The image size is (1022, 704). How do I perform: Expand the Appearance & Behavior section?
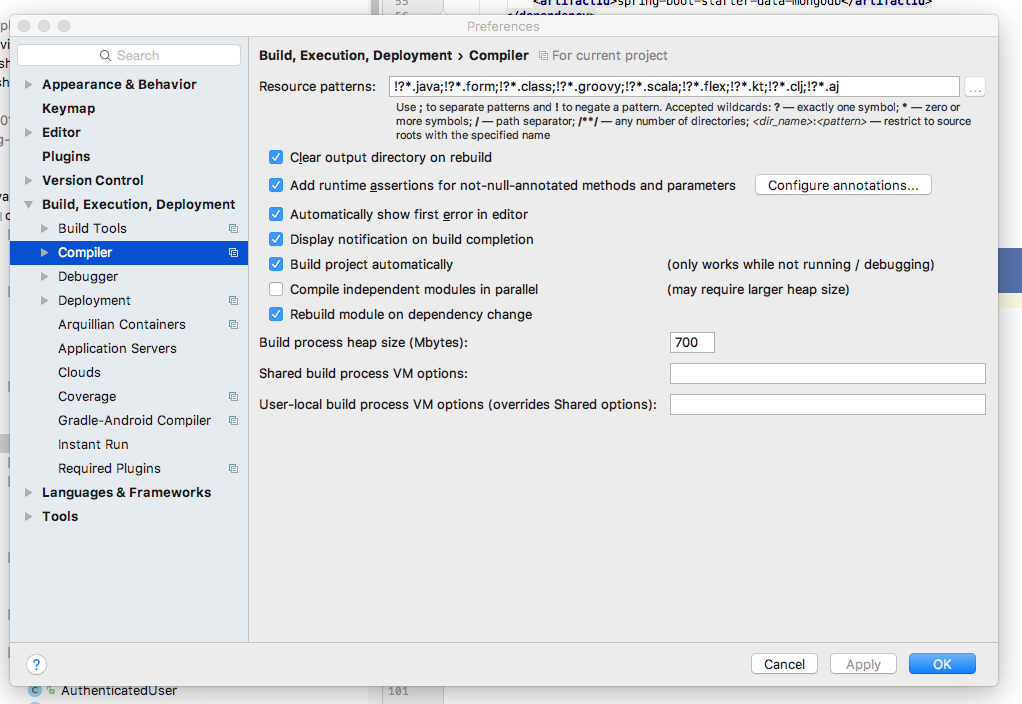29,85
